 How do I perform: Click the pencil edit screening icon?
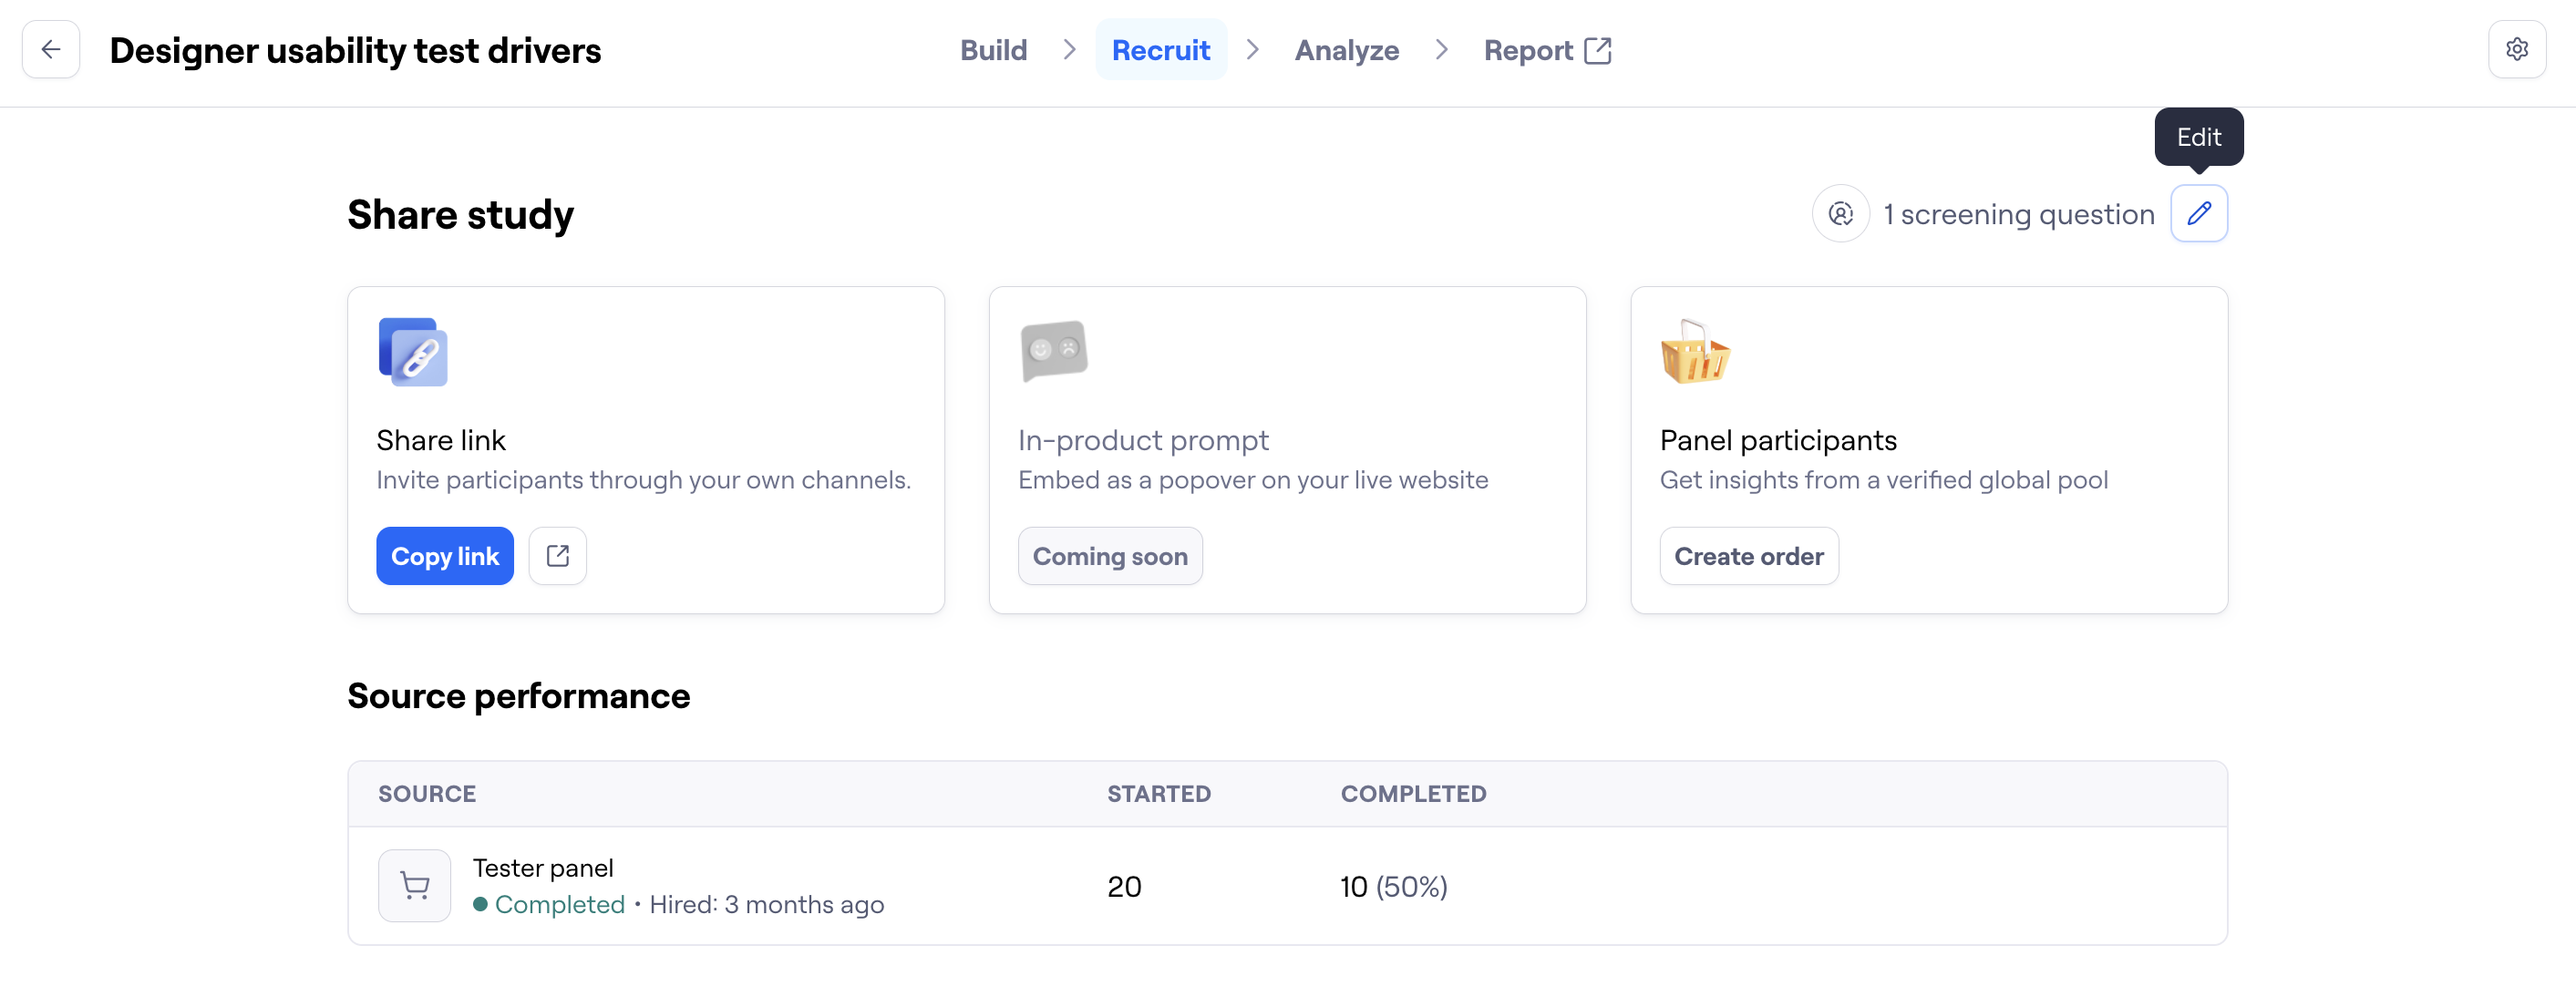(2198, 214)
